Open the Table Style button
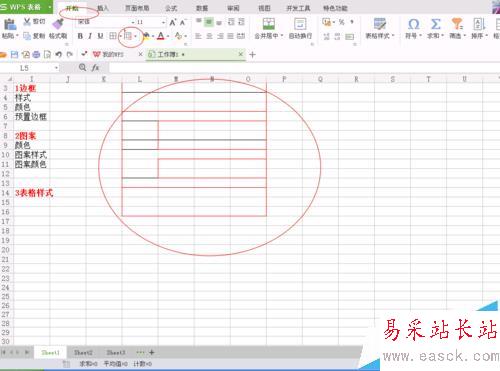Image resolution: width=500 pixels, height=371 pixels. [x=380, y=28]
